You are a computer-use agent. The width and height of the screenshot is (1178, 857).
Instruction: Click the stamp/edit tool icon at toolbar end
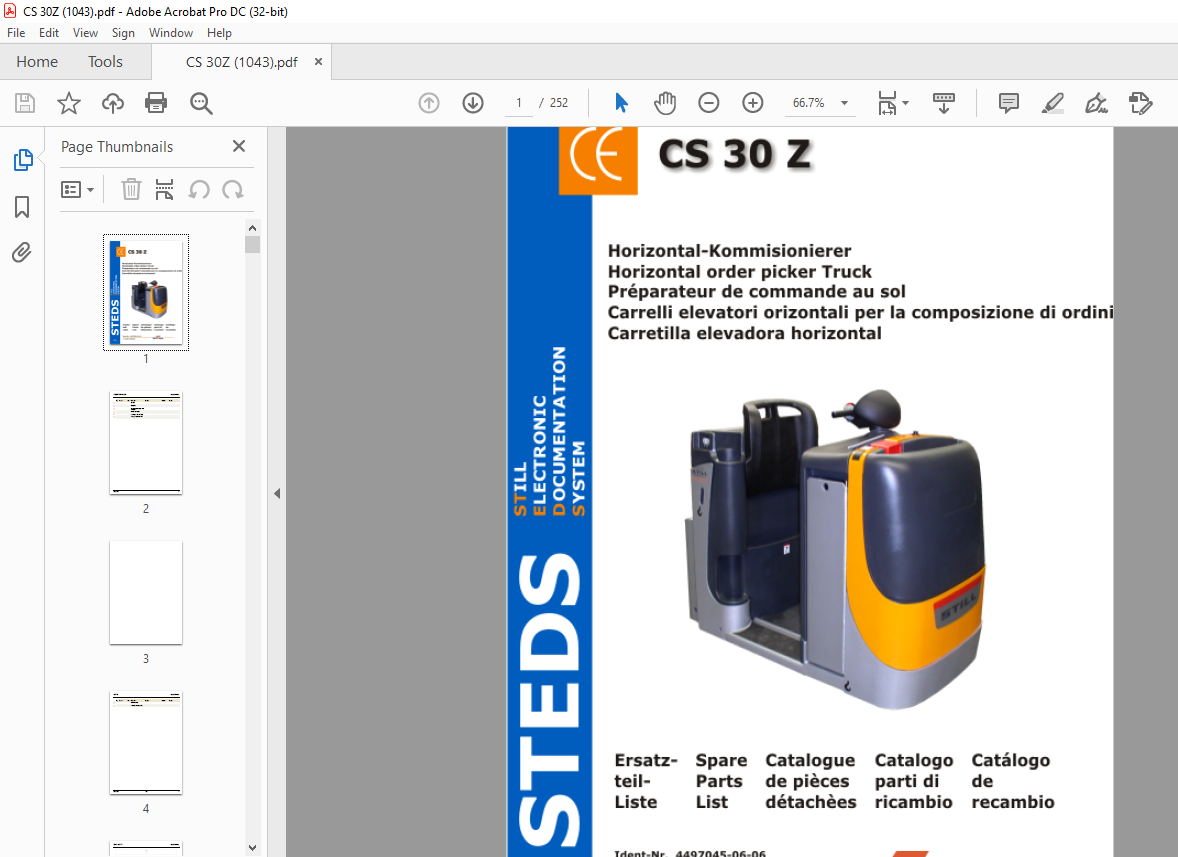[x=1140, y=103]
